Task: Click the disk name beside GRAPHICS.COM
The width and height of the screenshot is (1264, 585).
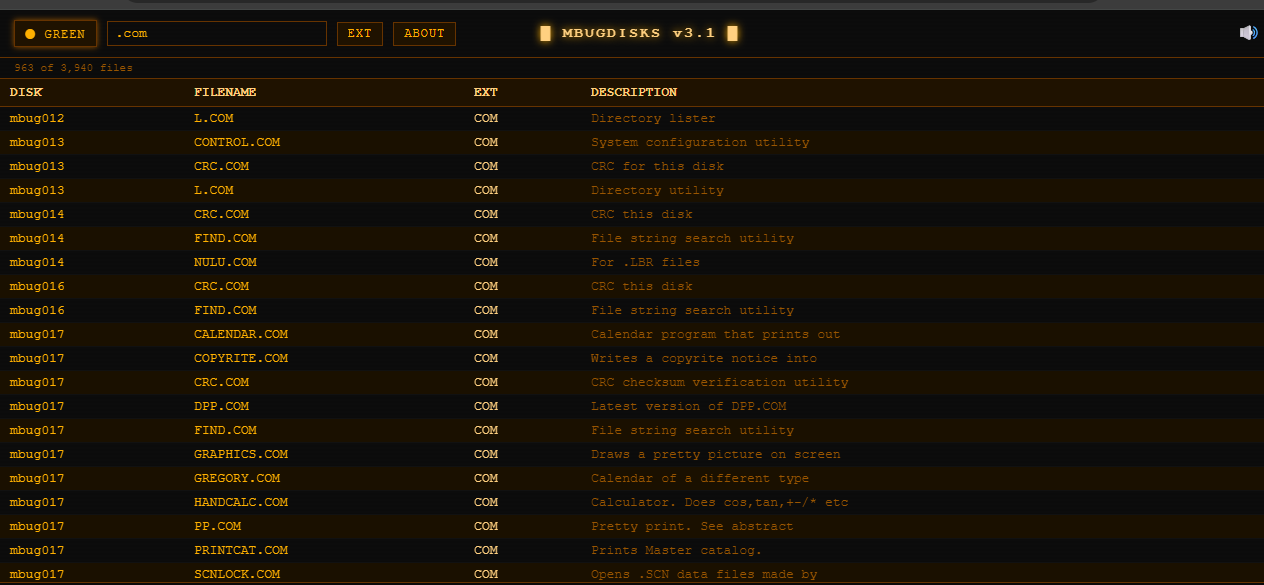Action: click(37, 454)
